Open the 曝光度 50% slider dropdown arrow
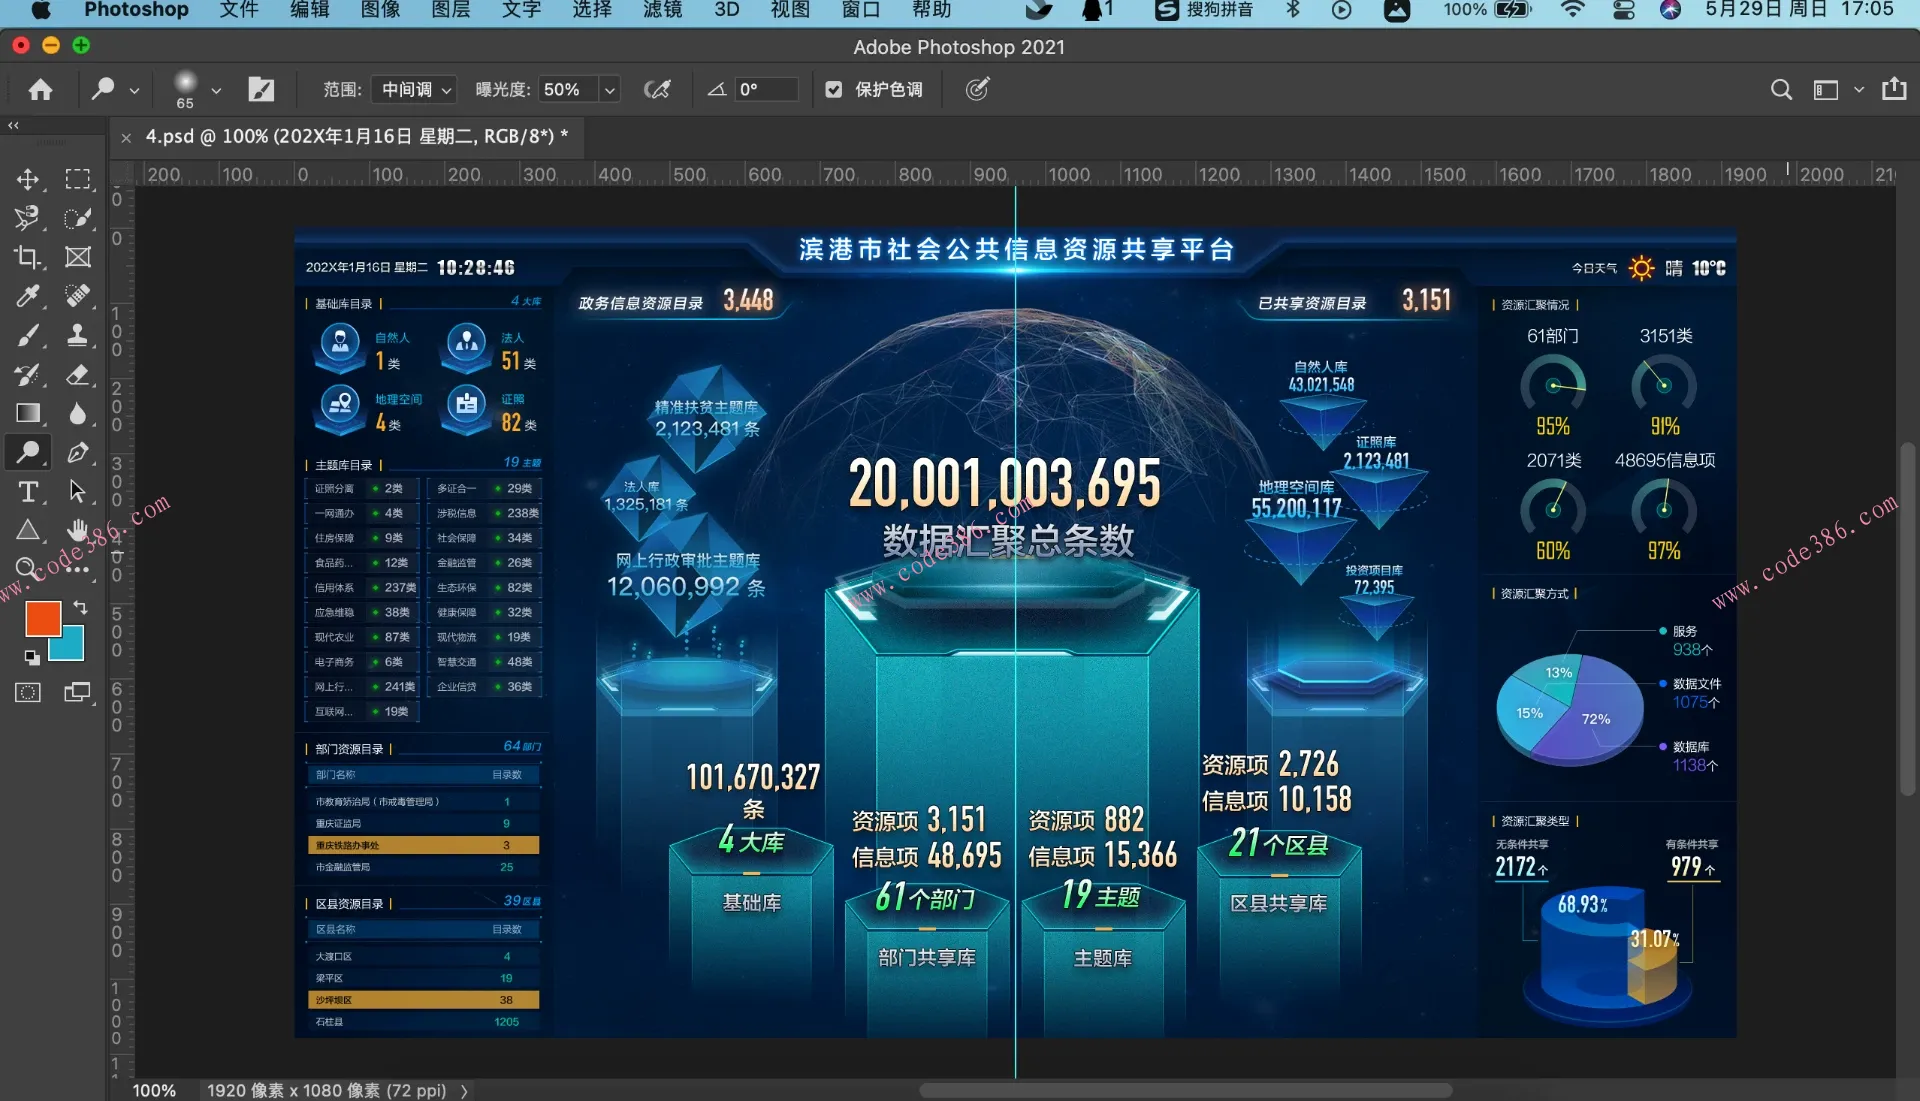Screen dimensions: 1920x1101 click(609, 90)
